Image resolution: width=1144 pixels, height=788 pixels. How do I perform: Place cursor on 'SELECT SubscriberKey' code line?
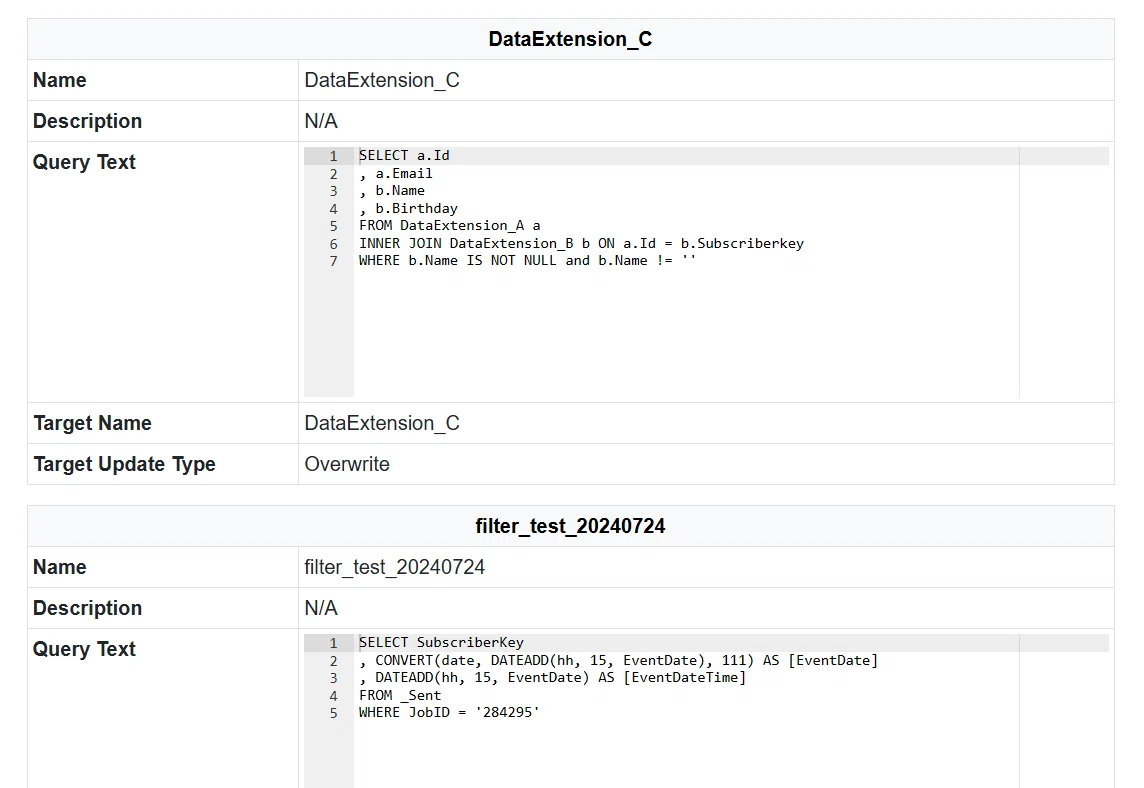pyautogui.click(x=441, y=642)
